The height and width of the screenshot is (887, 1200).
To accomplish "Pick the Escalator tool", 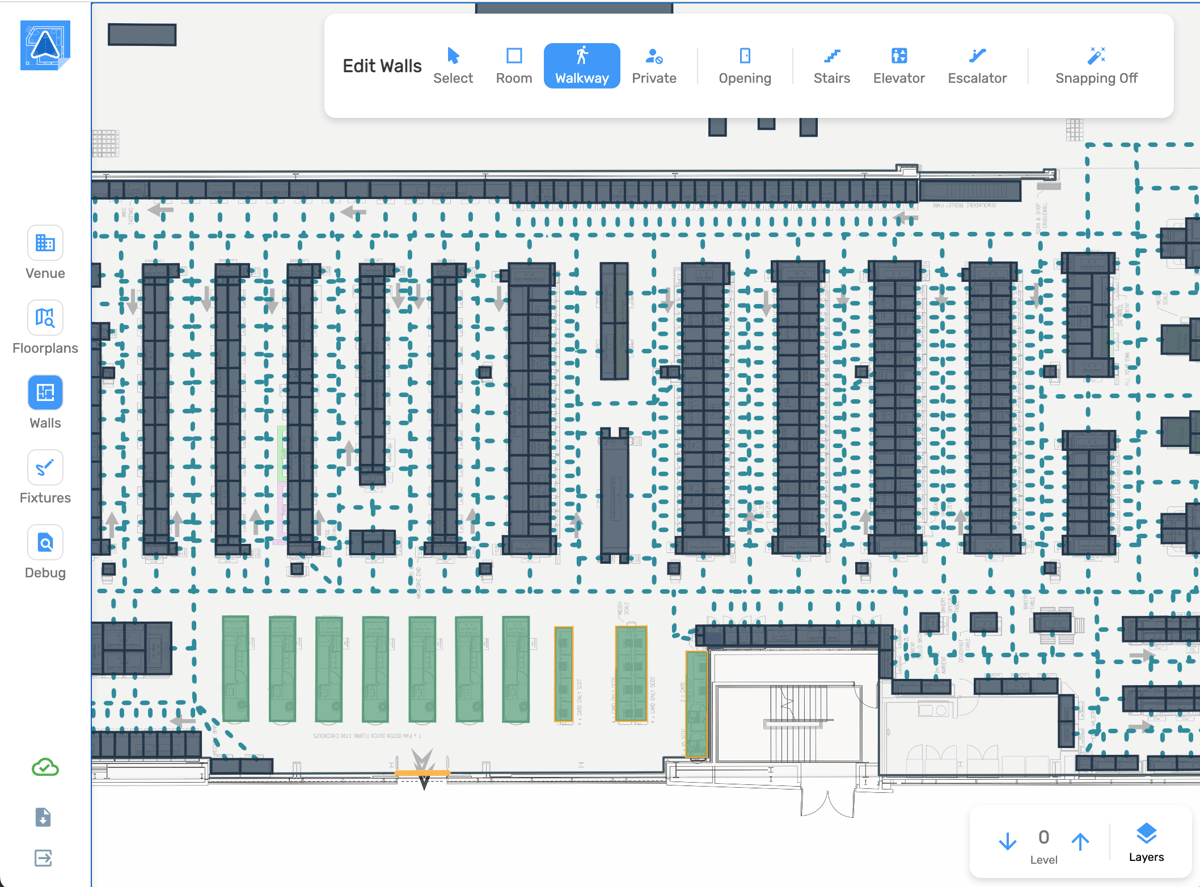I will click(x=977, y=66).
